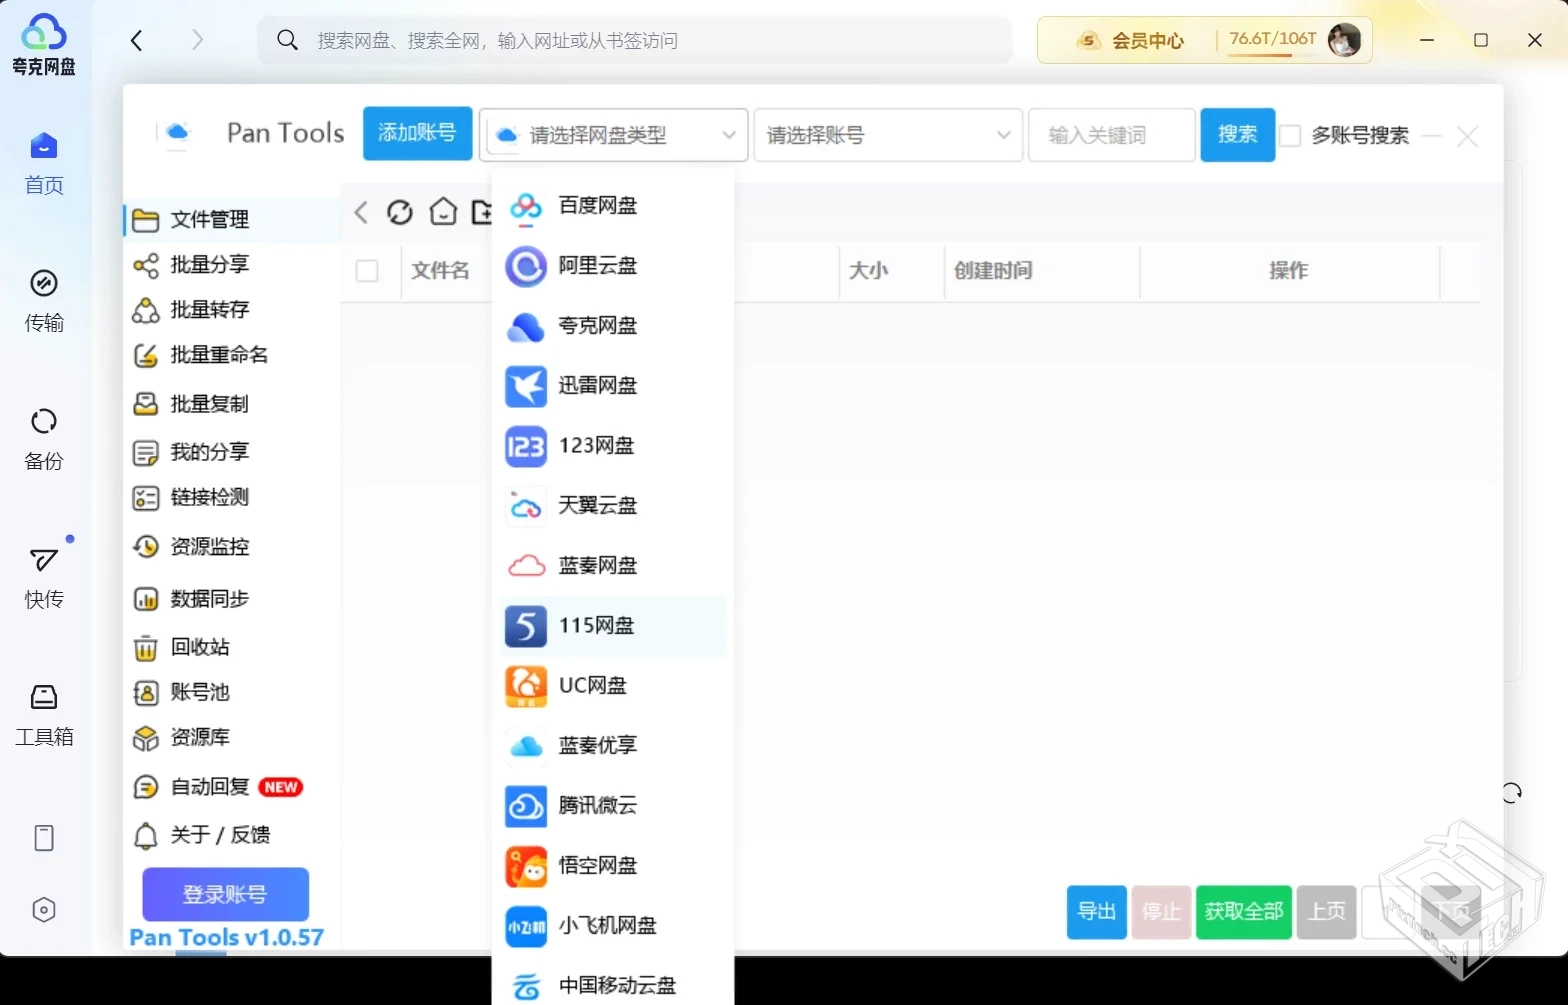Choose 悟空网盘 from the list
This screenshot has width=1568, height=1005.
[613, 866]
